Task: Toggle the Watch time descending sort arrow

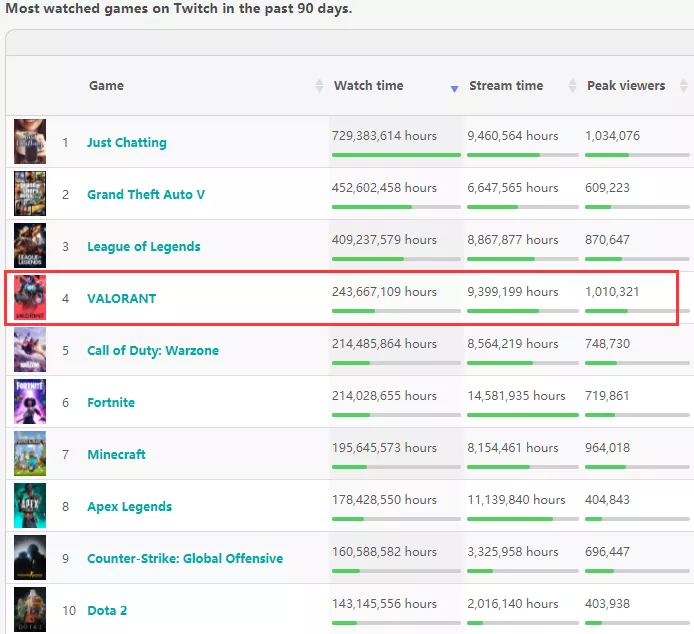Action: (454, 89)
